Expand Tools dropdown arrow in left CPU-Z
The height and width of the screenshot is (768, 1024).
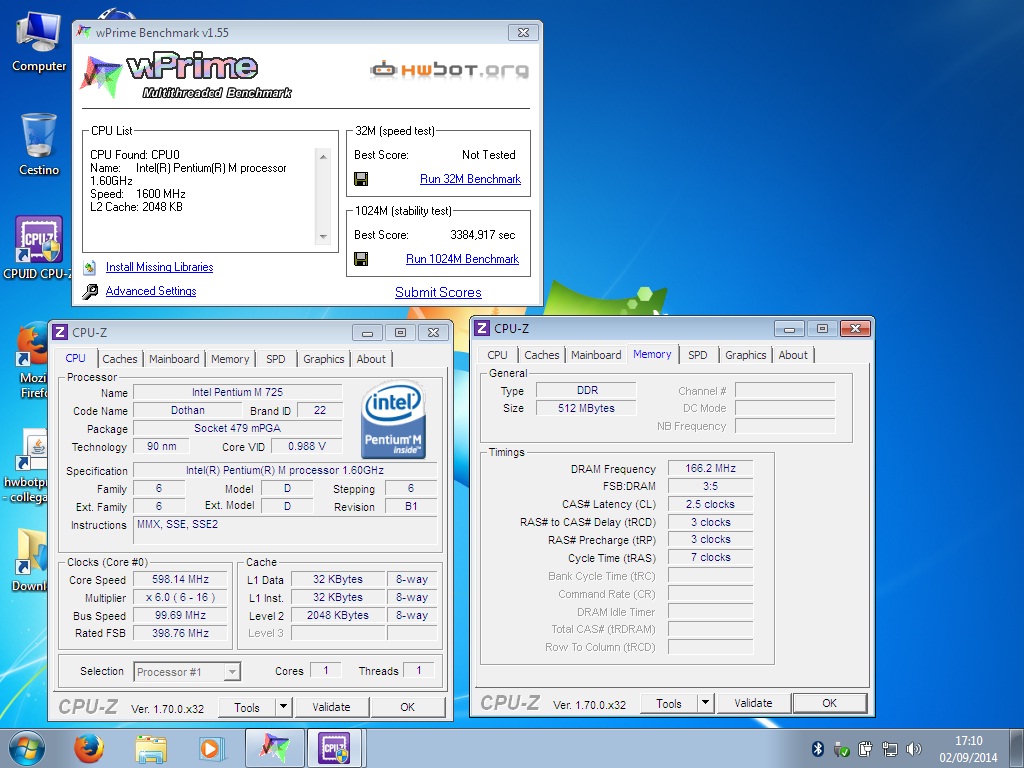tap(283, 707)
